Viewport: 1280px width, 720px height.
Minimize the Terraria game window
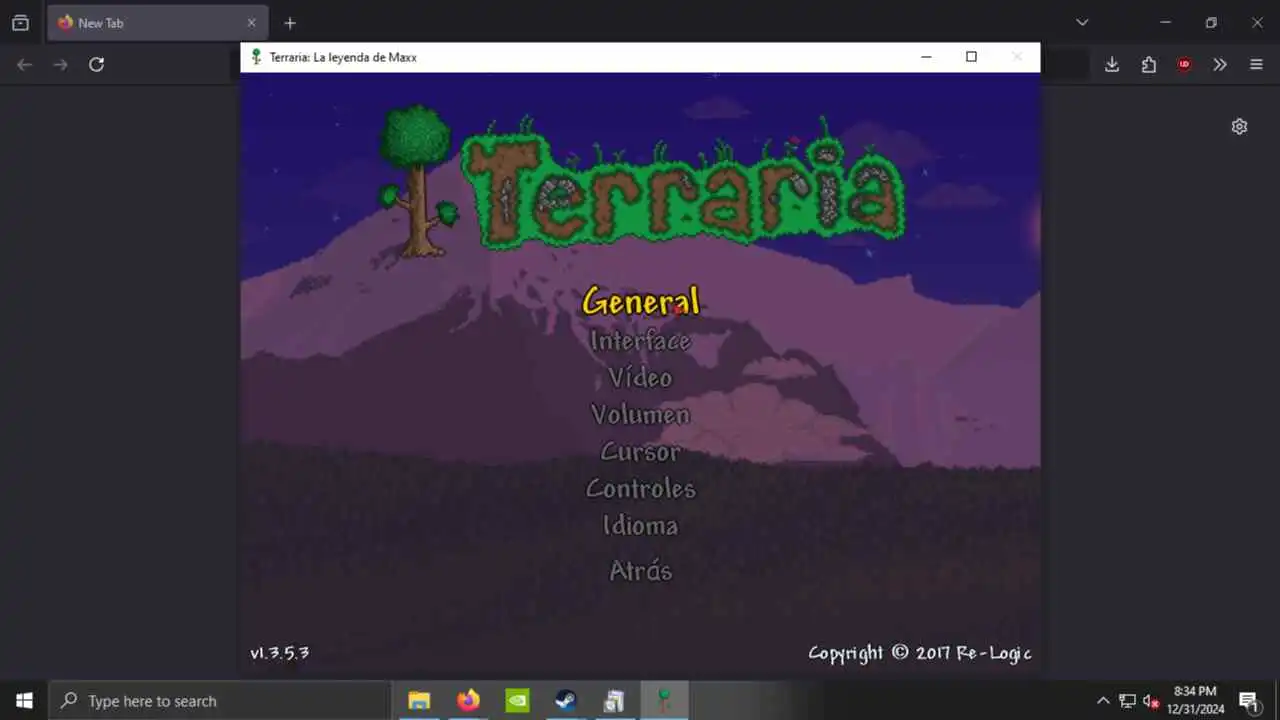point(926,57)
